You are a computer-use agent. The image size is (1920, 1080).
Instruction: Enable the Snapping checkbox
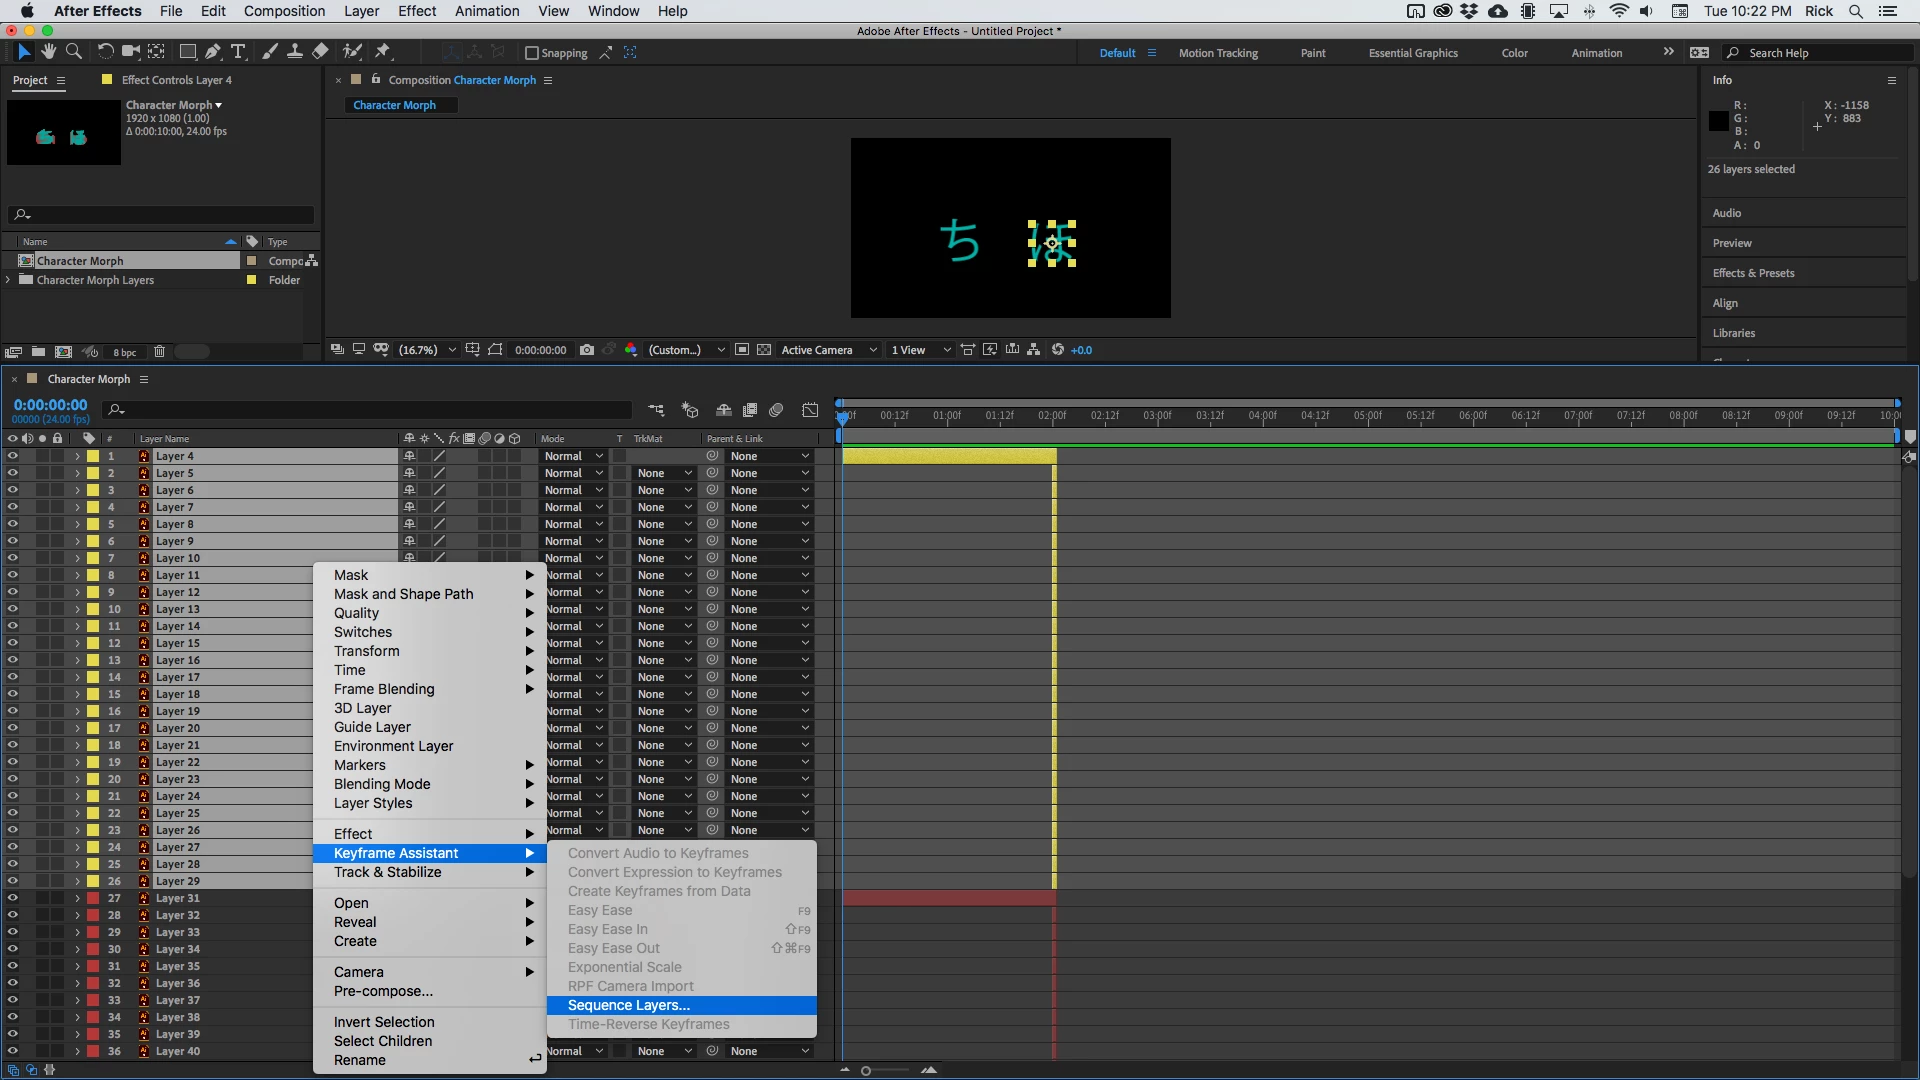pyautogui.click(x=532, y=53)
